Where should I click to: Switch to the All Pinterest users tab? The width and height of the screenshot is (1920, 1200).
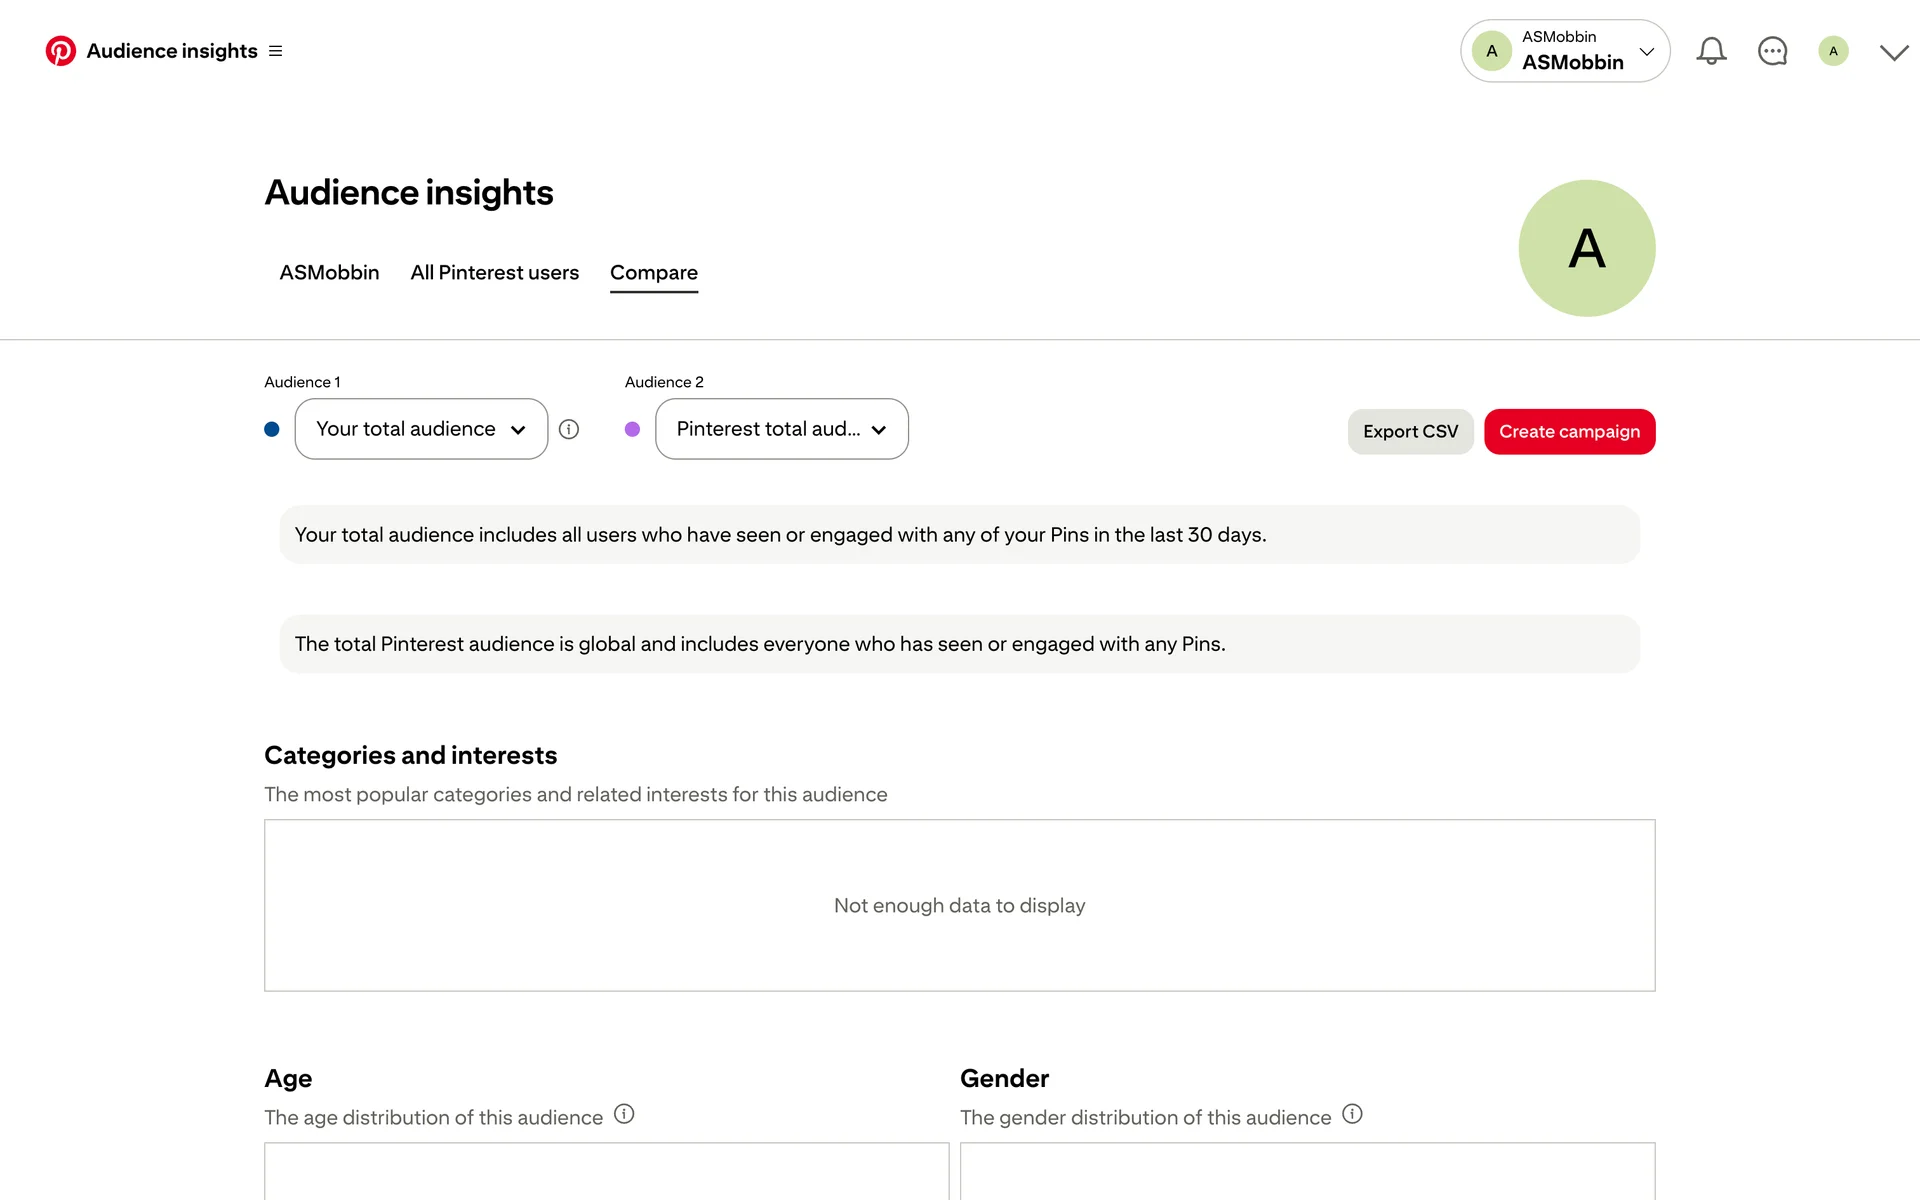coord(494,273)
